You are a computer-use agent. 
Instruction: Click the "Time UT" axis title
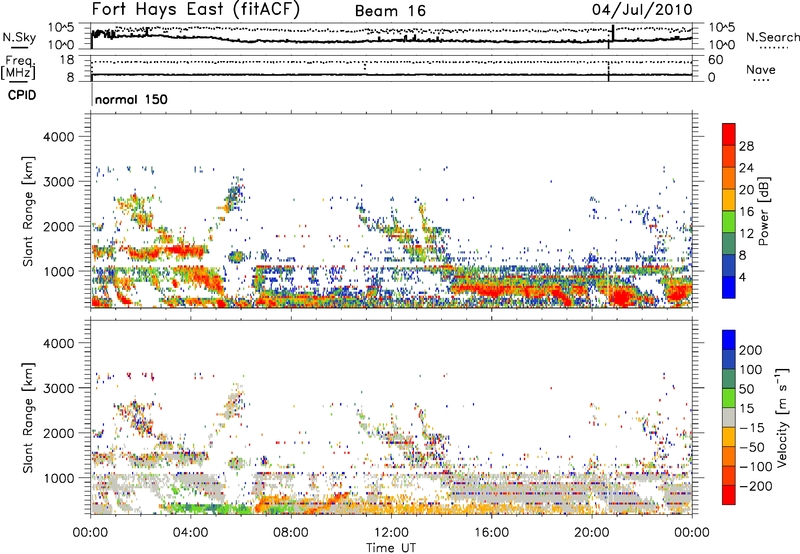tap(391, 548)
